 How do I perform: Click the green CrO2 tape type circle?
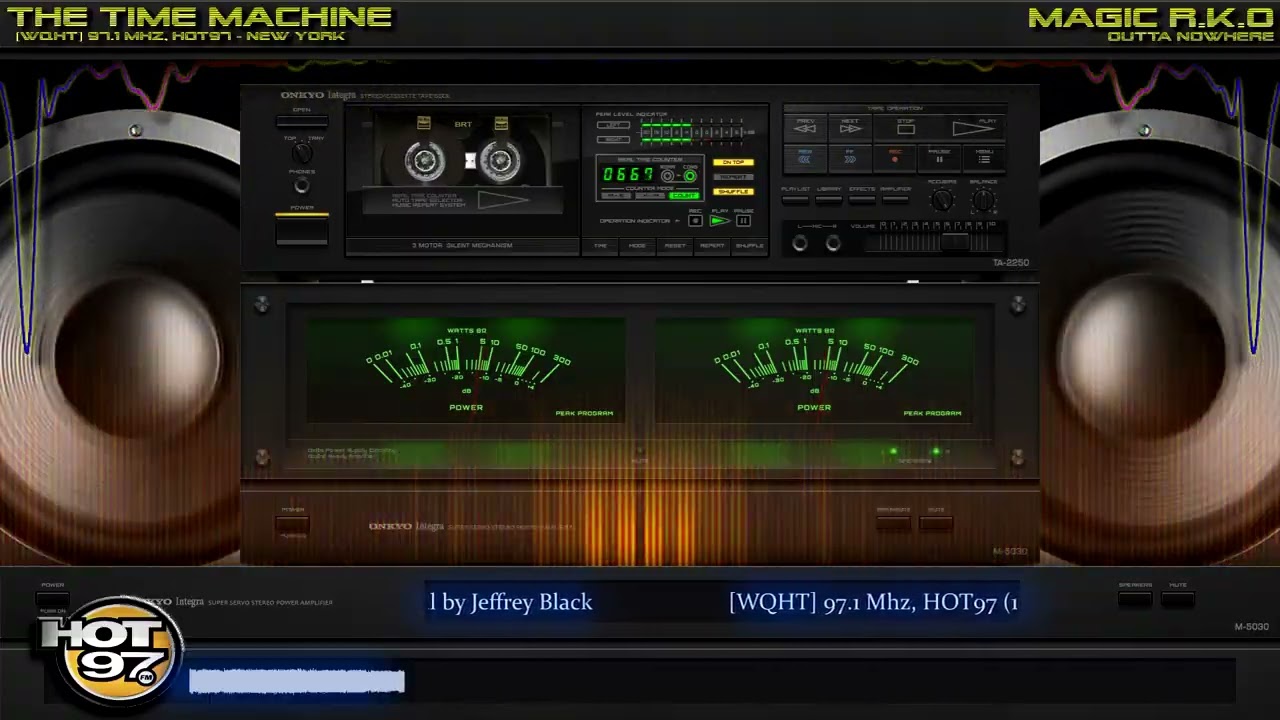[689, 177]
